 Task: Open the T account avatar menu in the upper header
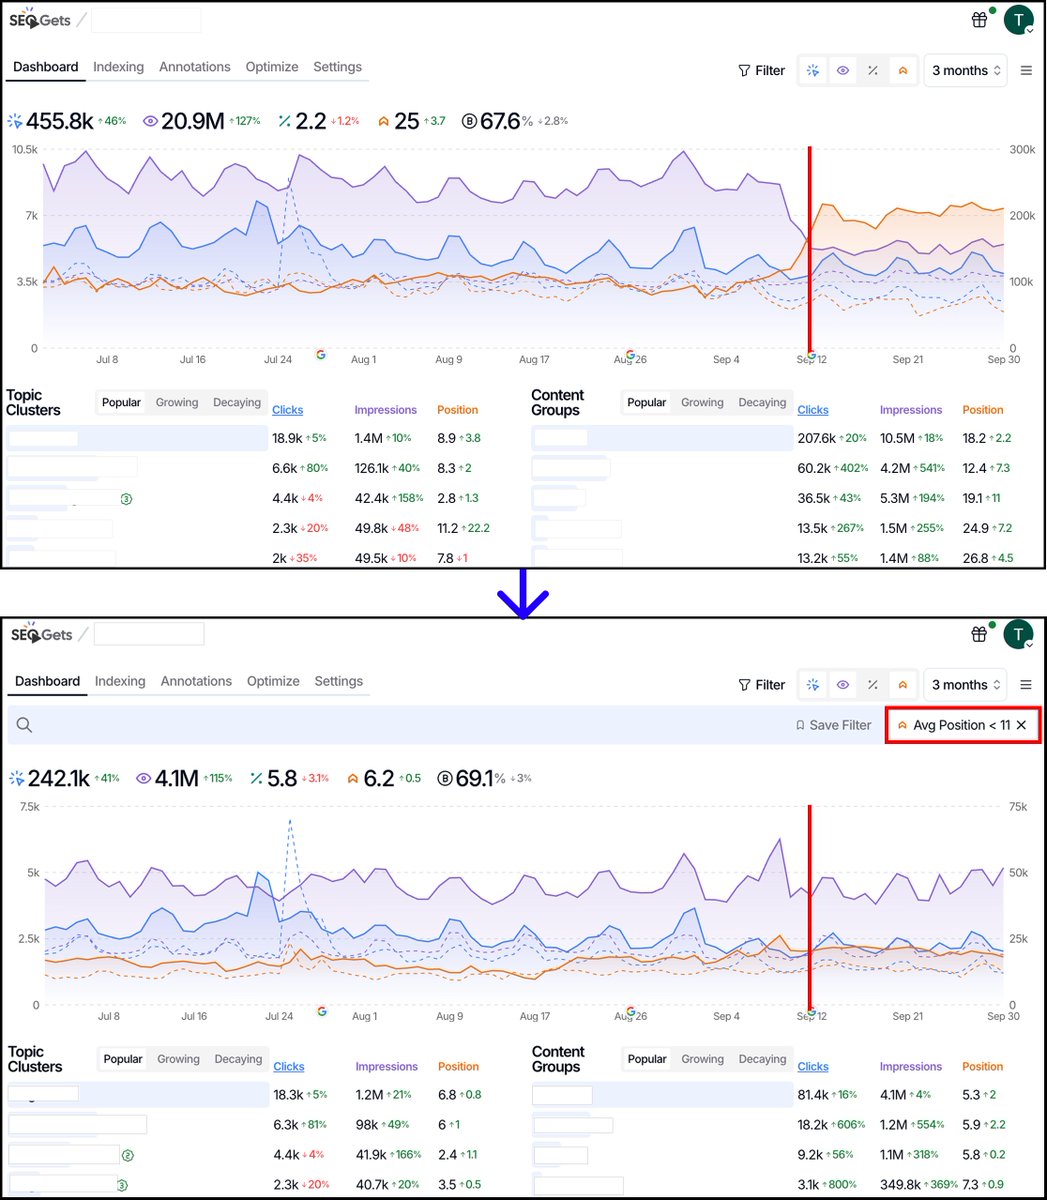tap(1018, 20)
